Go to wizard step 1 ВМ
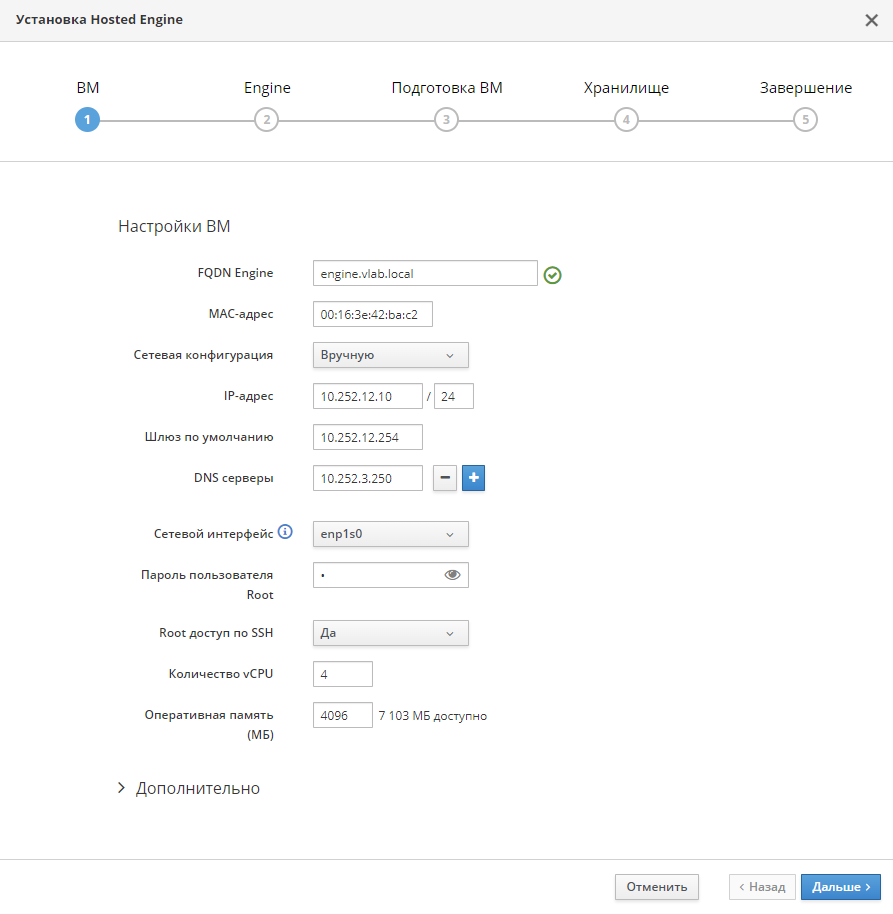The width and height of the screenshot is (893, 914). tap(87, 119)
